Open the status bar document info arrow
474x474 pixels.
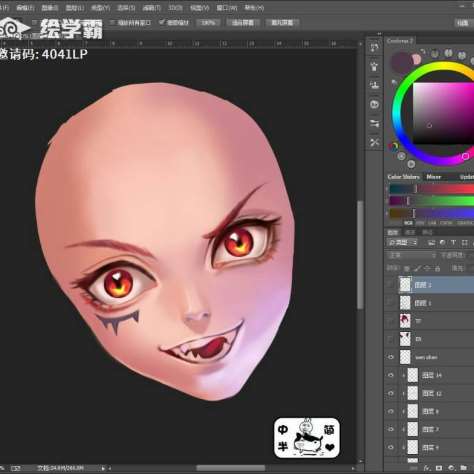pos(103,468)
